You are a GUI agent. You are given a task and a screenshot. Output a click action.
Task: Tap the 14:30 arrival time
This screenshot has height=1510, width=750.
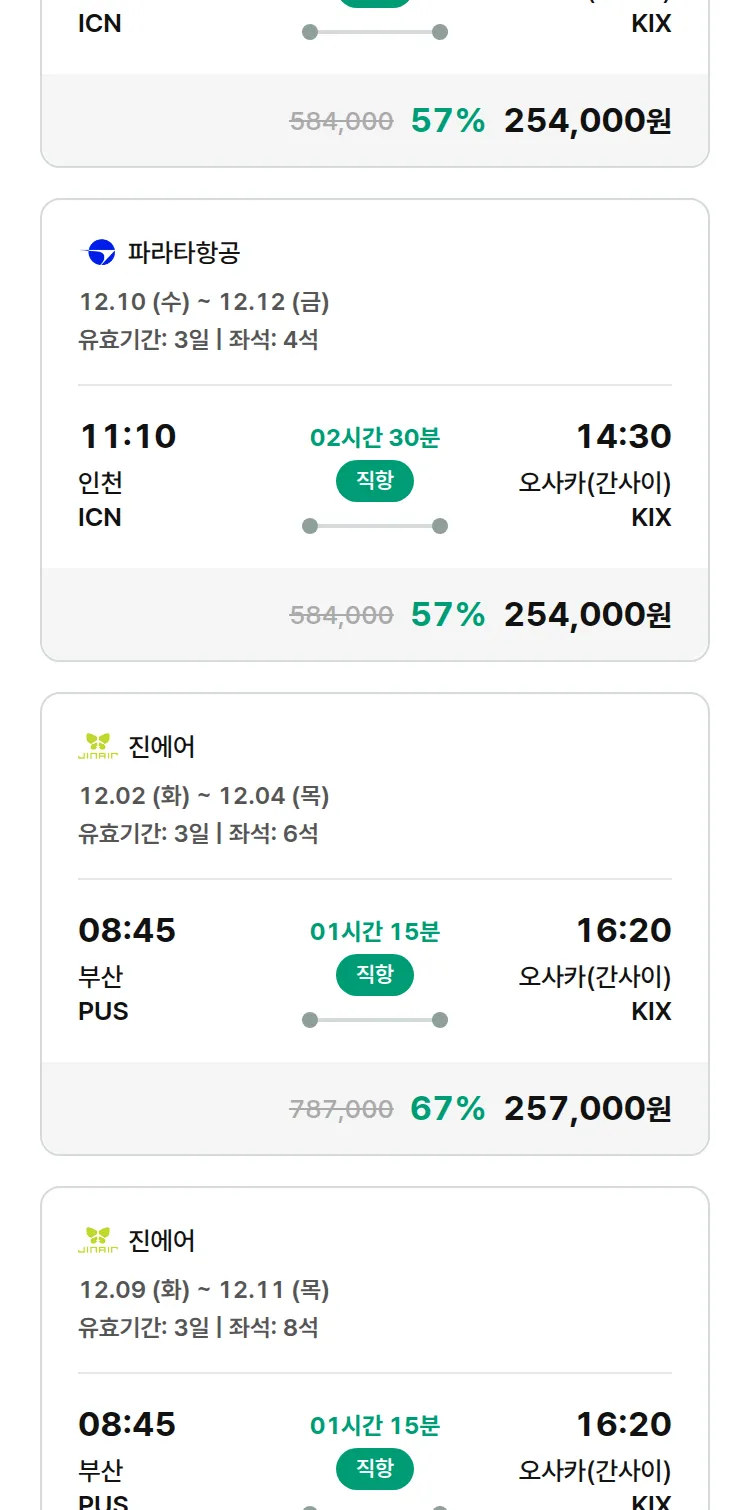[x=623, y=436]
